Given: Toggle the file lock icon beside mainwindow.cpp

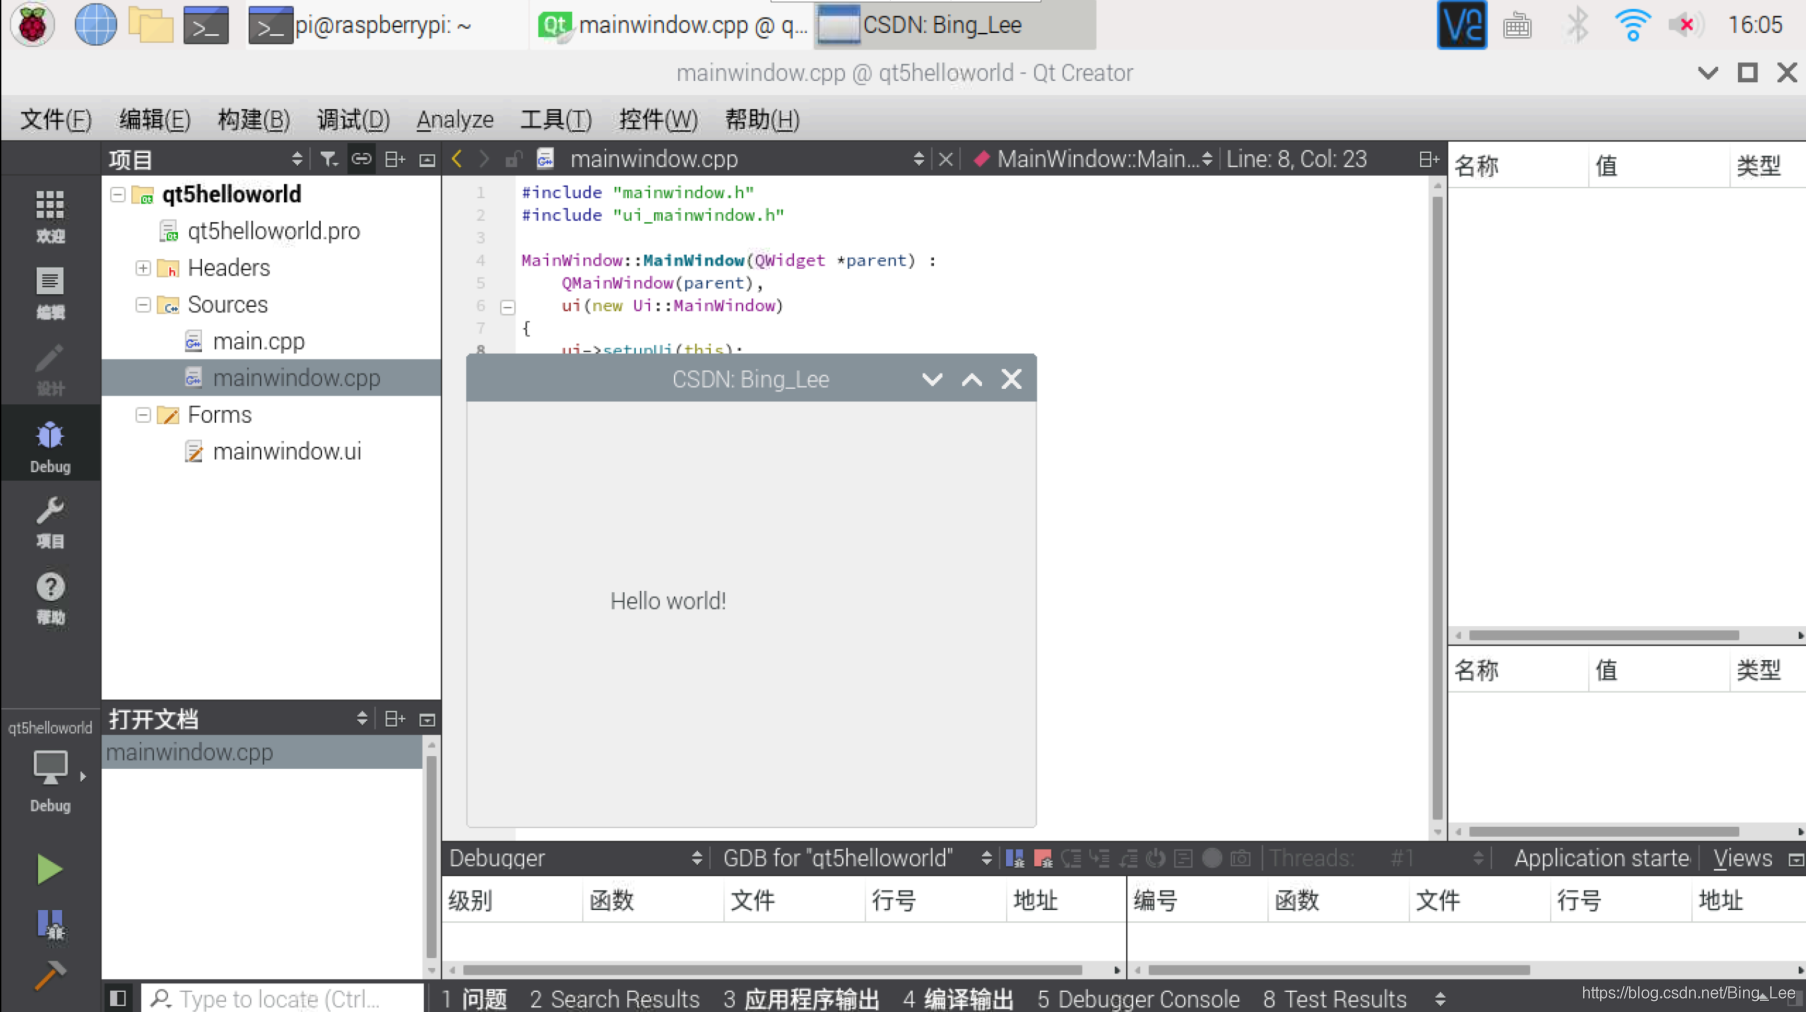Looking at the screenshot, I should [x=513, y=158].
